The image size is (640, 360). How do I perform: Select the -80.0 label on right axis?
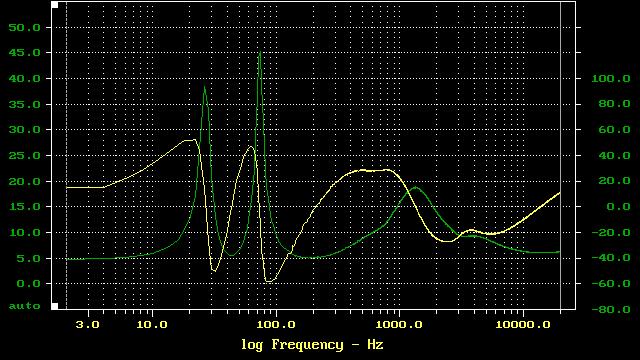pyautogui.click(x=611, y=310)
